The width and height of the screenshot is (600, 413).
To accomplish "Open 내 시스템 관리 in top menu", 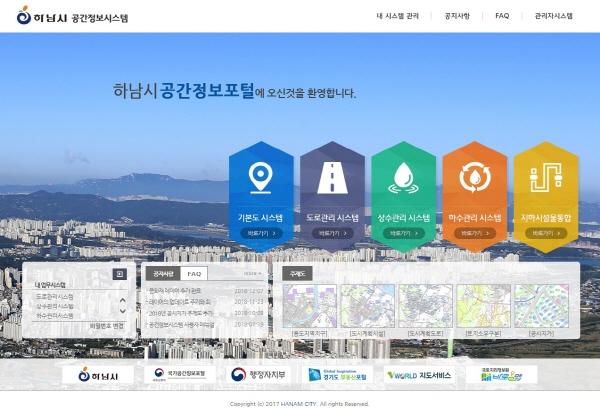I will 399,16.
